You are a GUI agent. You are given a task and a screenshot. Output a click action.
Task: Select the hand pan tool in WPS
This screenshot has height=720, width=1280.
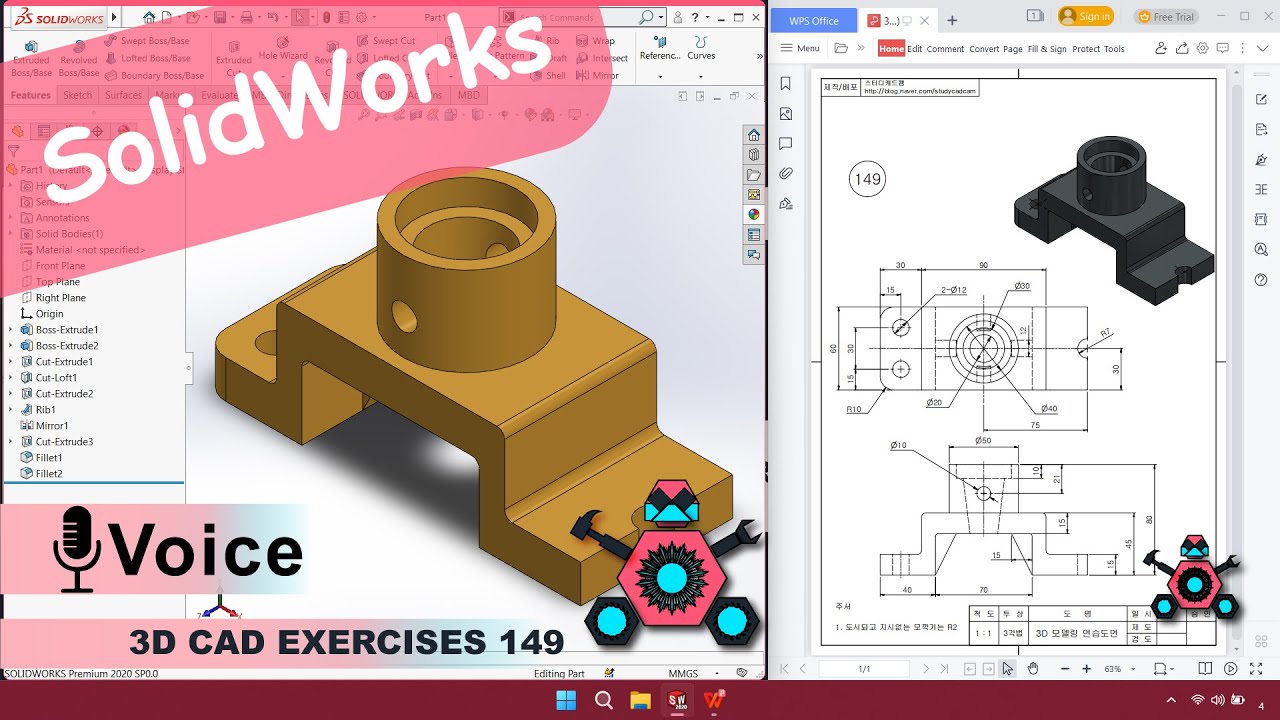[x=1033, y=668]
